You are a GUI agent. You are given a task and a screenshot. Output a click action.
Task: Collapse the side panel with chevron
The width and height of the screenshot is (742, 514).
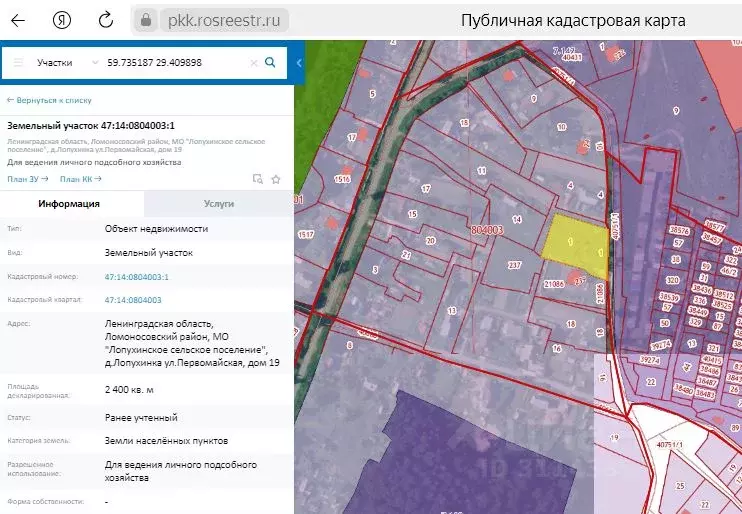(299, 63)
